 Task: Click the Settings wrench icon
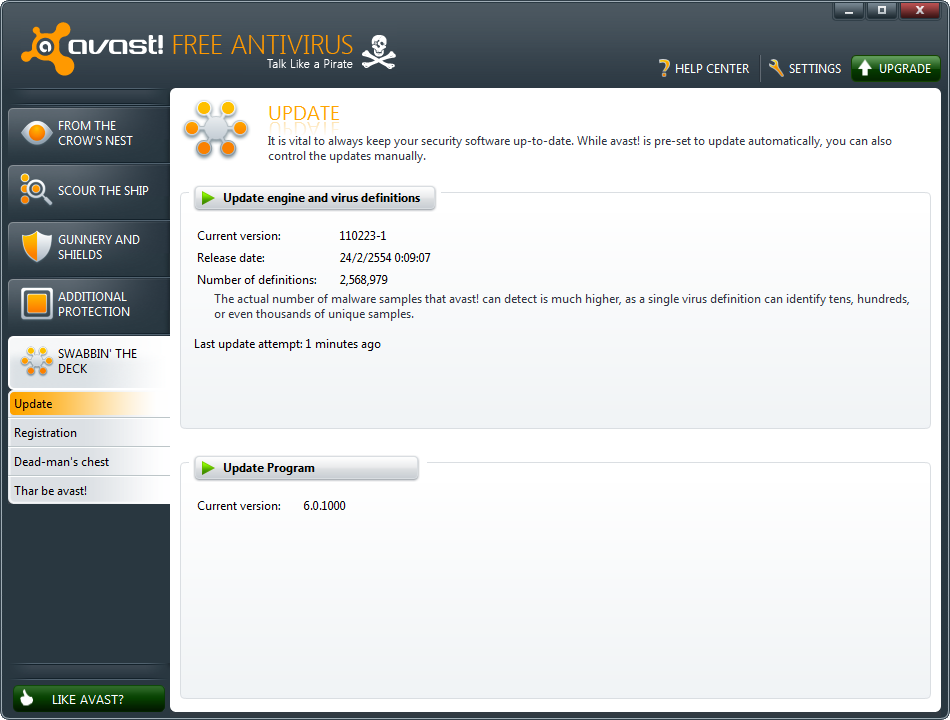click(x=776, y=68)
